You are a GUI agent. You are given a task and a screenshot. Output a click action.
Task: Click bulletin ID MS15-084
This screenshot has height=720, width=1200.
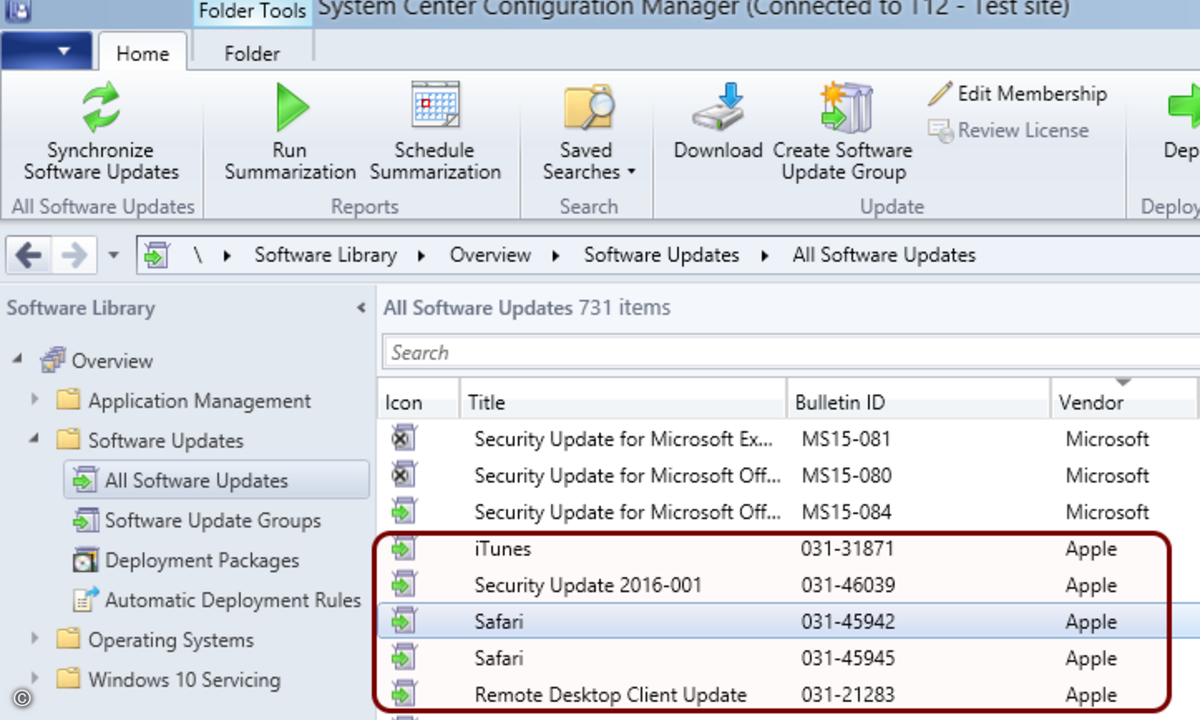click(x=846, y=512)
